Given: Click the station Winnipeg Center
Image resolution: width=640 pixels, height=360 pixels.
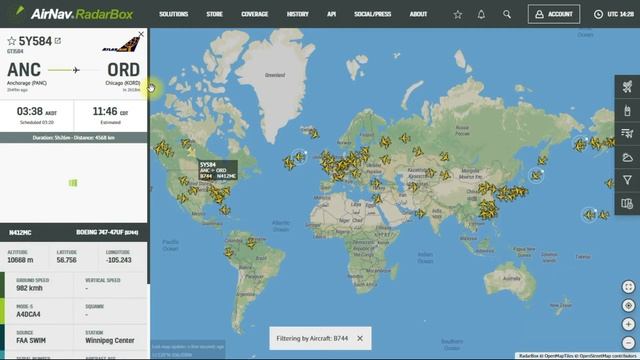Looking at the screenshot, I should pyautogui.click(x=110, y=340).
